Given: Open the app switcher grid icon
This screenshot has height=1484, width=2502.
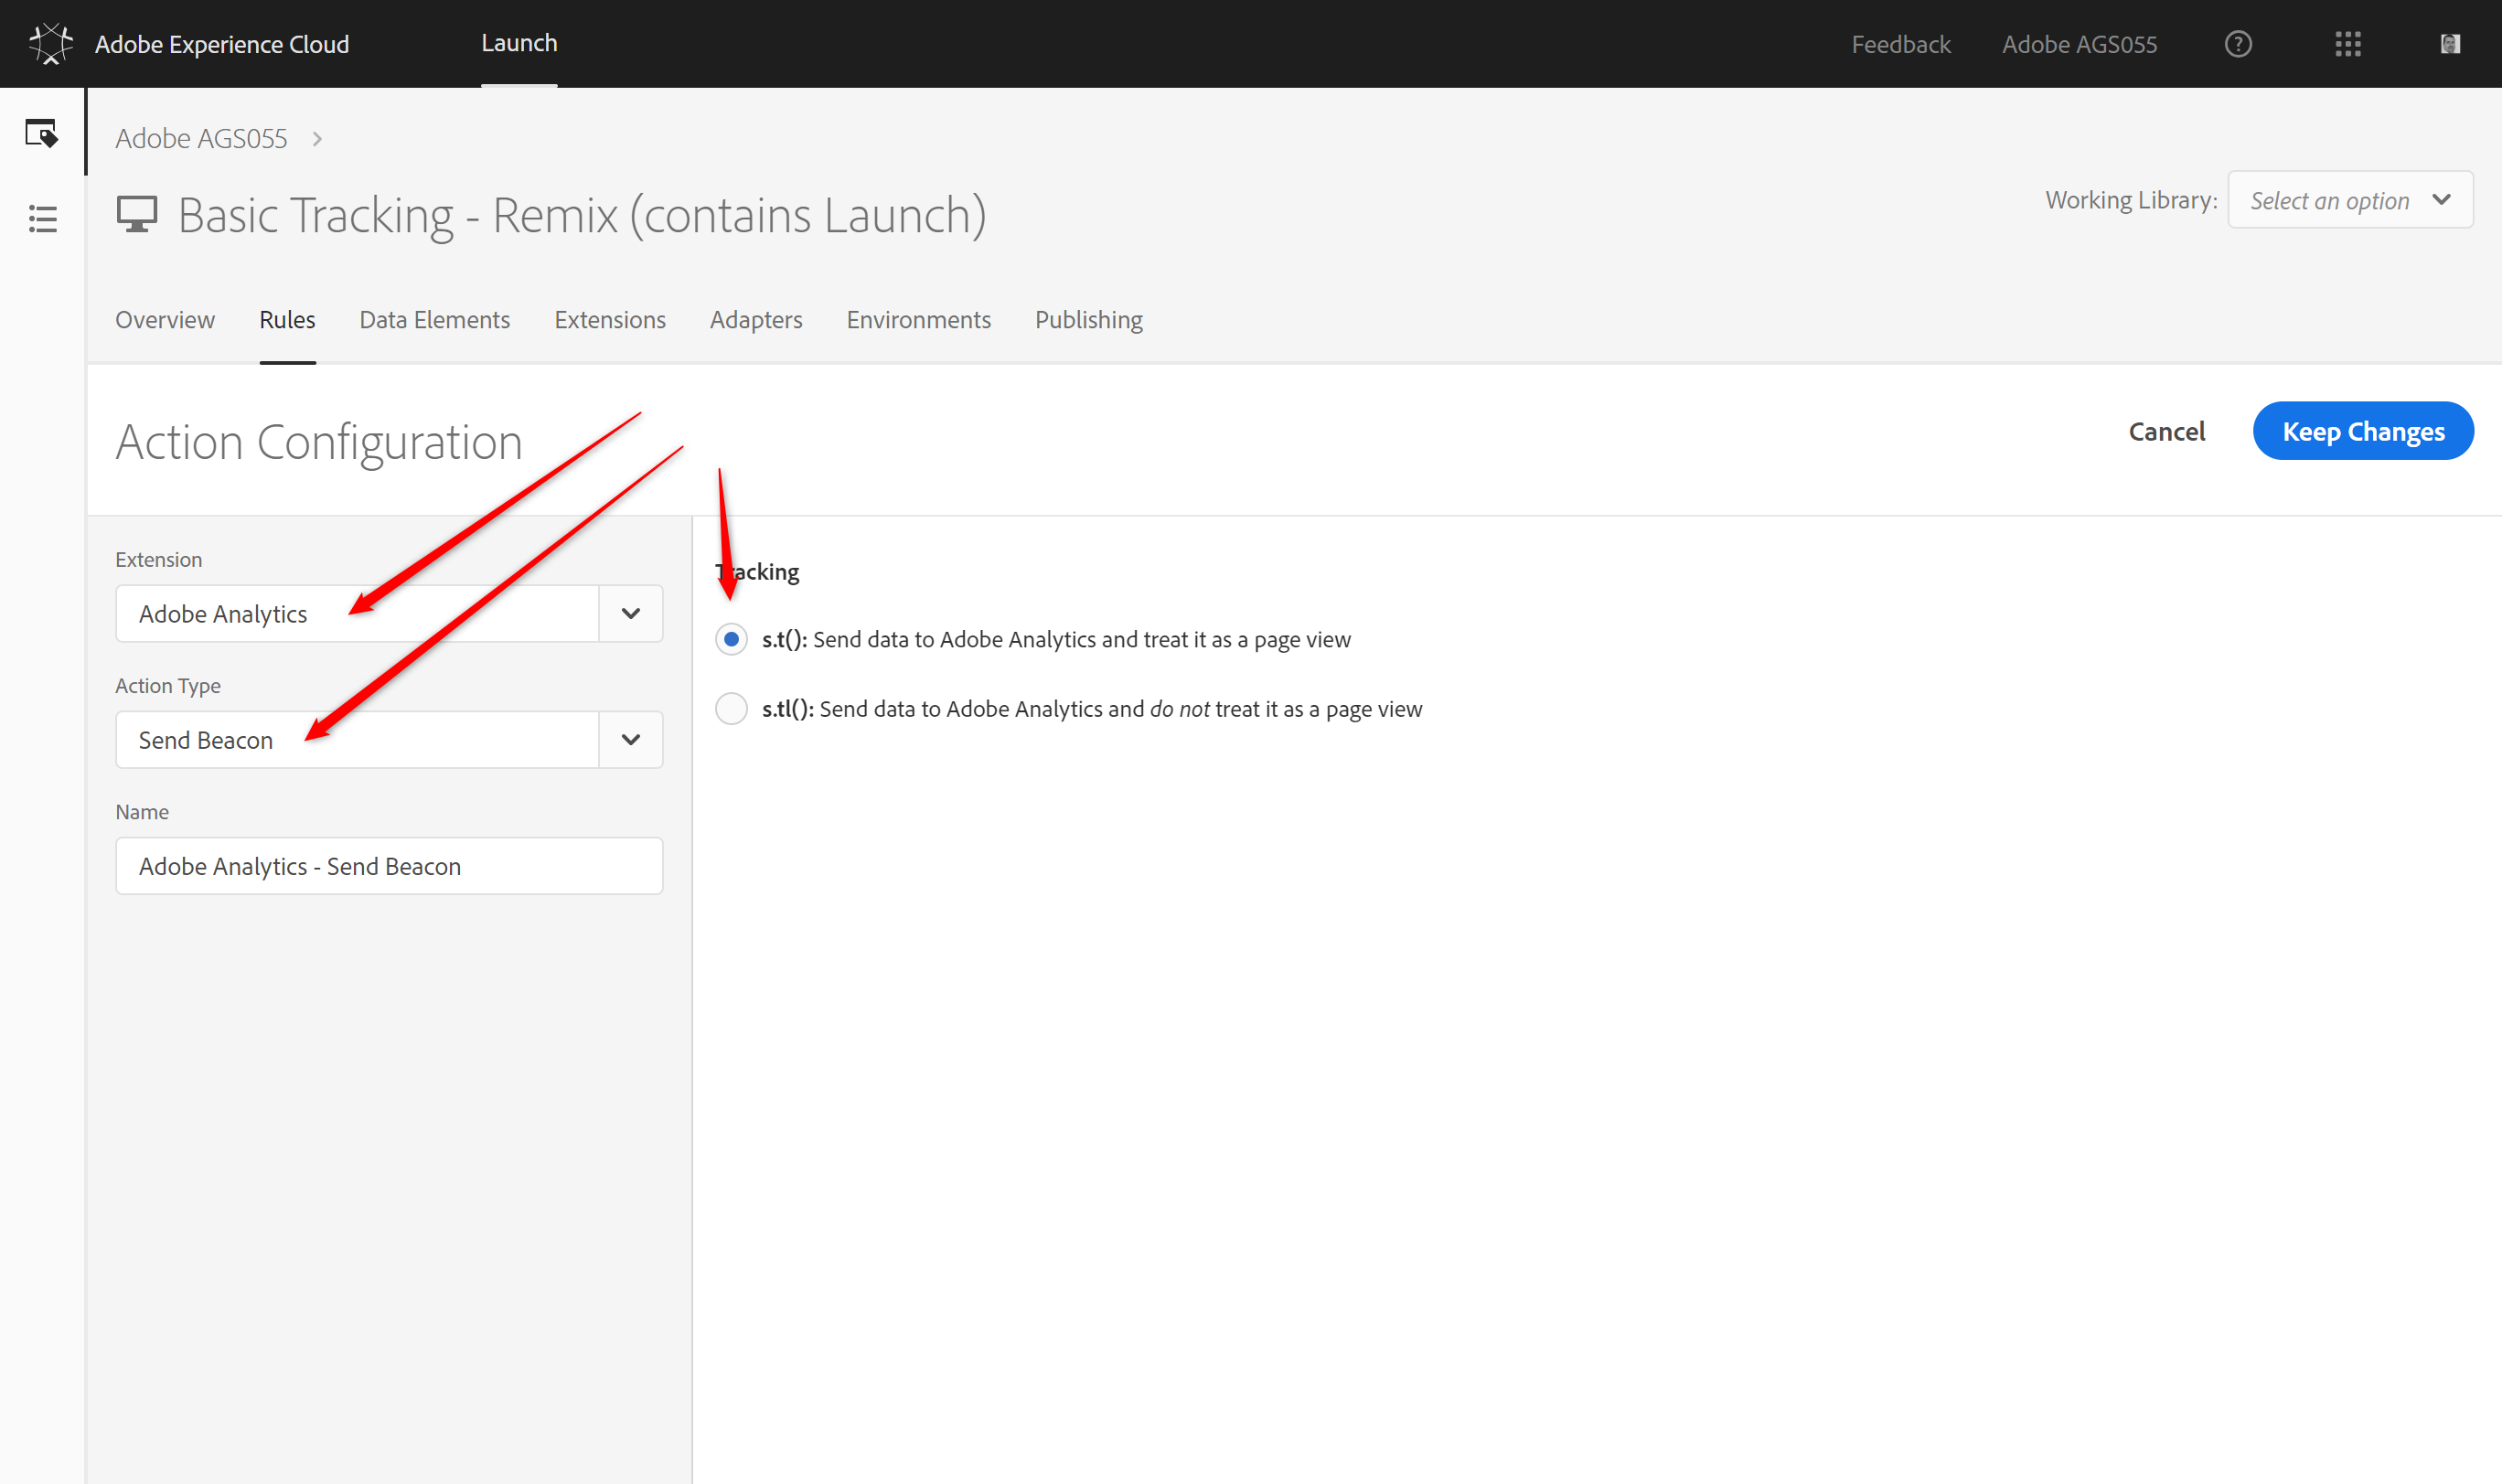Looking at the screenshot, I should coord(2347,44).
